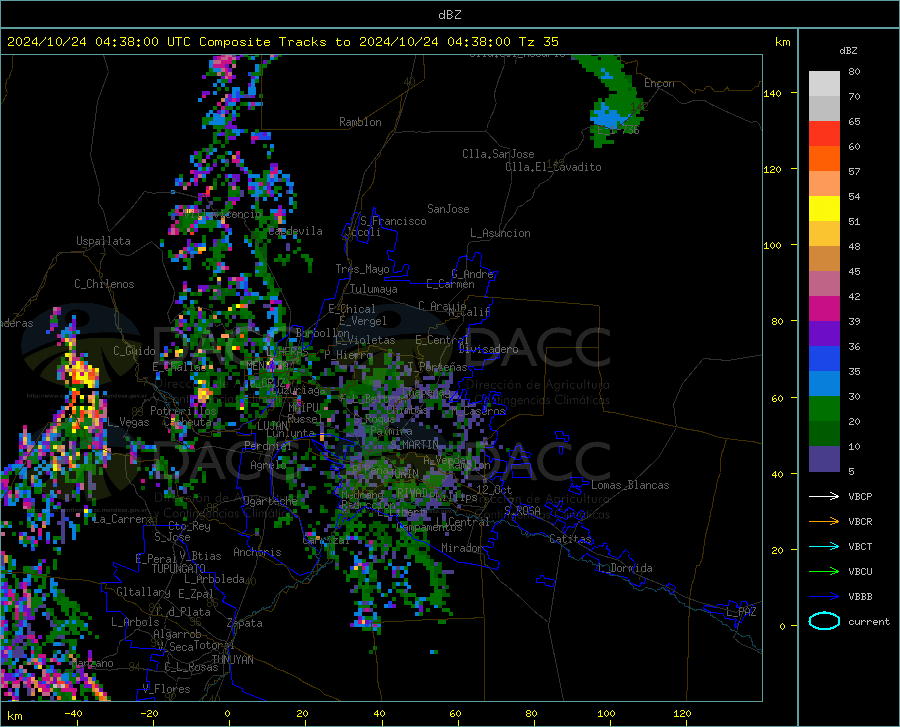Screen dimensions: 900x727
Task: Select the green VBCU arrow symbol
Action: tap(824, 572)
